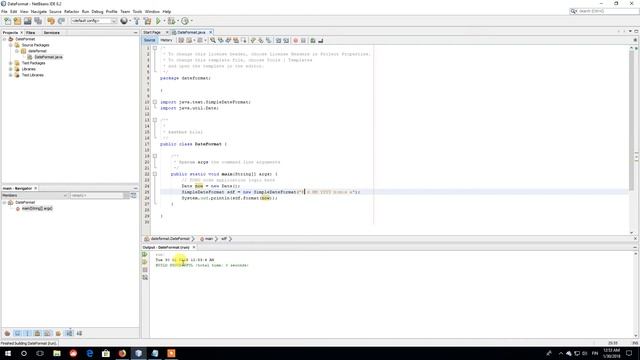Click the Re-run with different parameters icon in Output
The image size is (640, 360).
point(145,262)
